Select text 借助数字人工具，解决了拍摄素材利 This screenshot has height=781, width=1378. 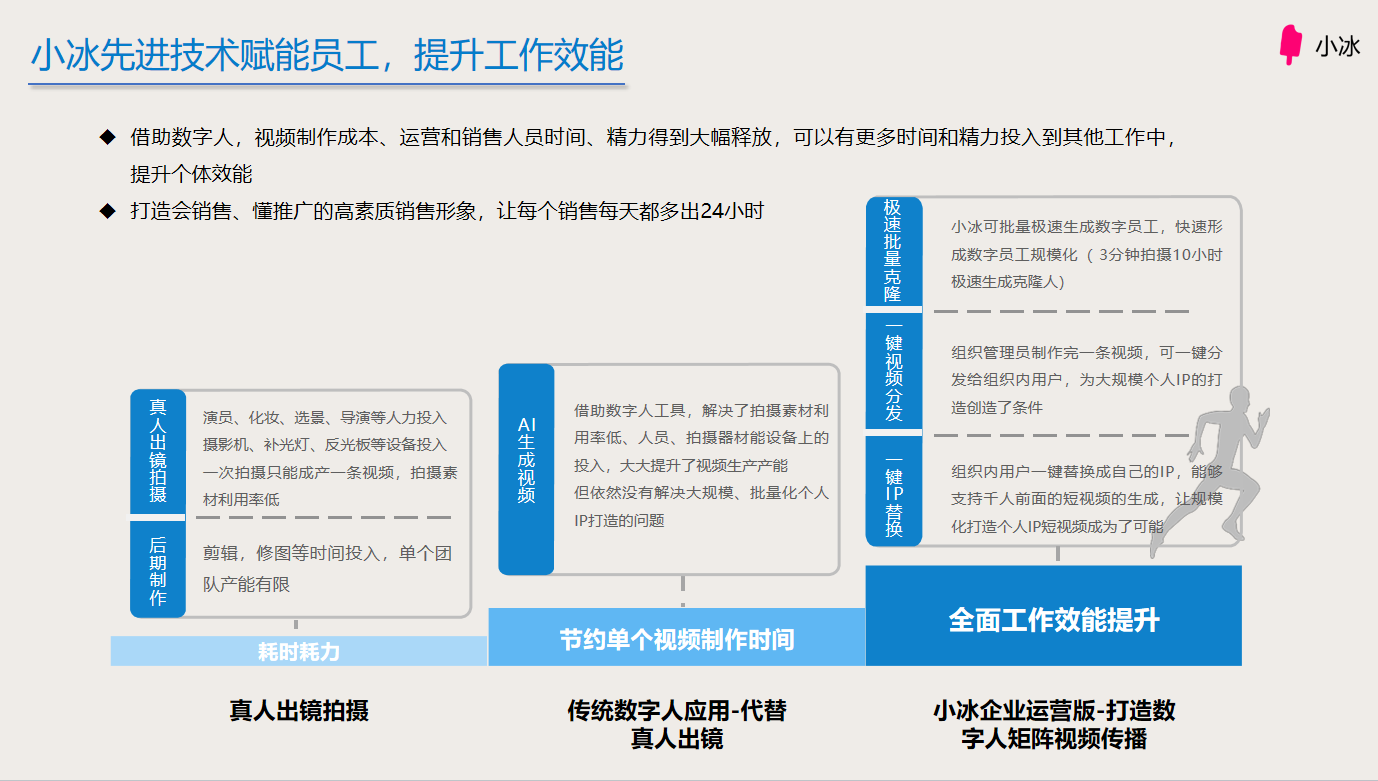coord(701,410)
